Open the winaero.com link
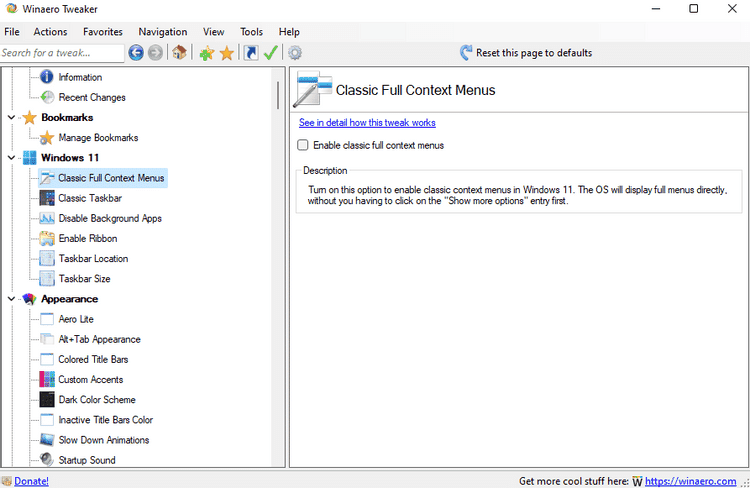 pyautogui.click(x=690, y=481)
